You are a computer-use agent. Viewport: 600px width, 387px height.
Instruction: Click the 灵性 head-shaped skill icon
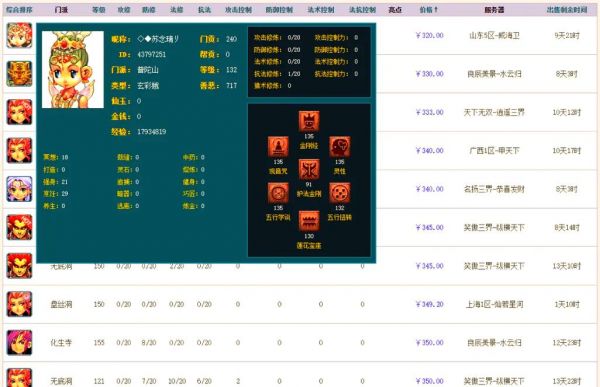(339, 147)
